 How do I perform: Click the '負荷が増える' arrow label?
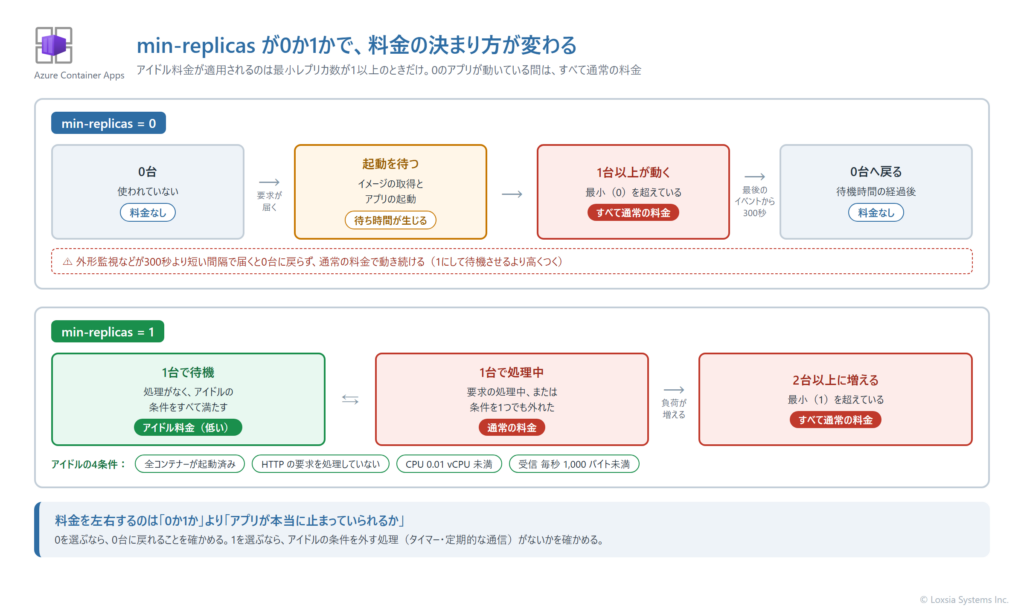(674, 409)
